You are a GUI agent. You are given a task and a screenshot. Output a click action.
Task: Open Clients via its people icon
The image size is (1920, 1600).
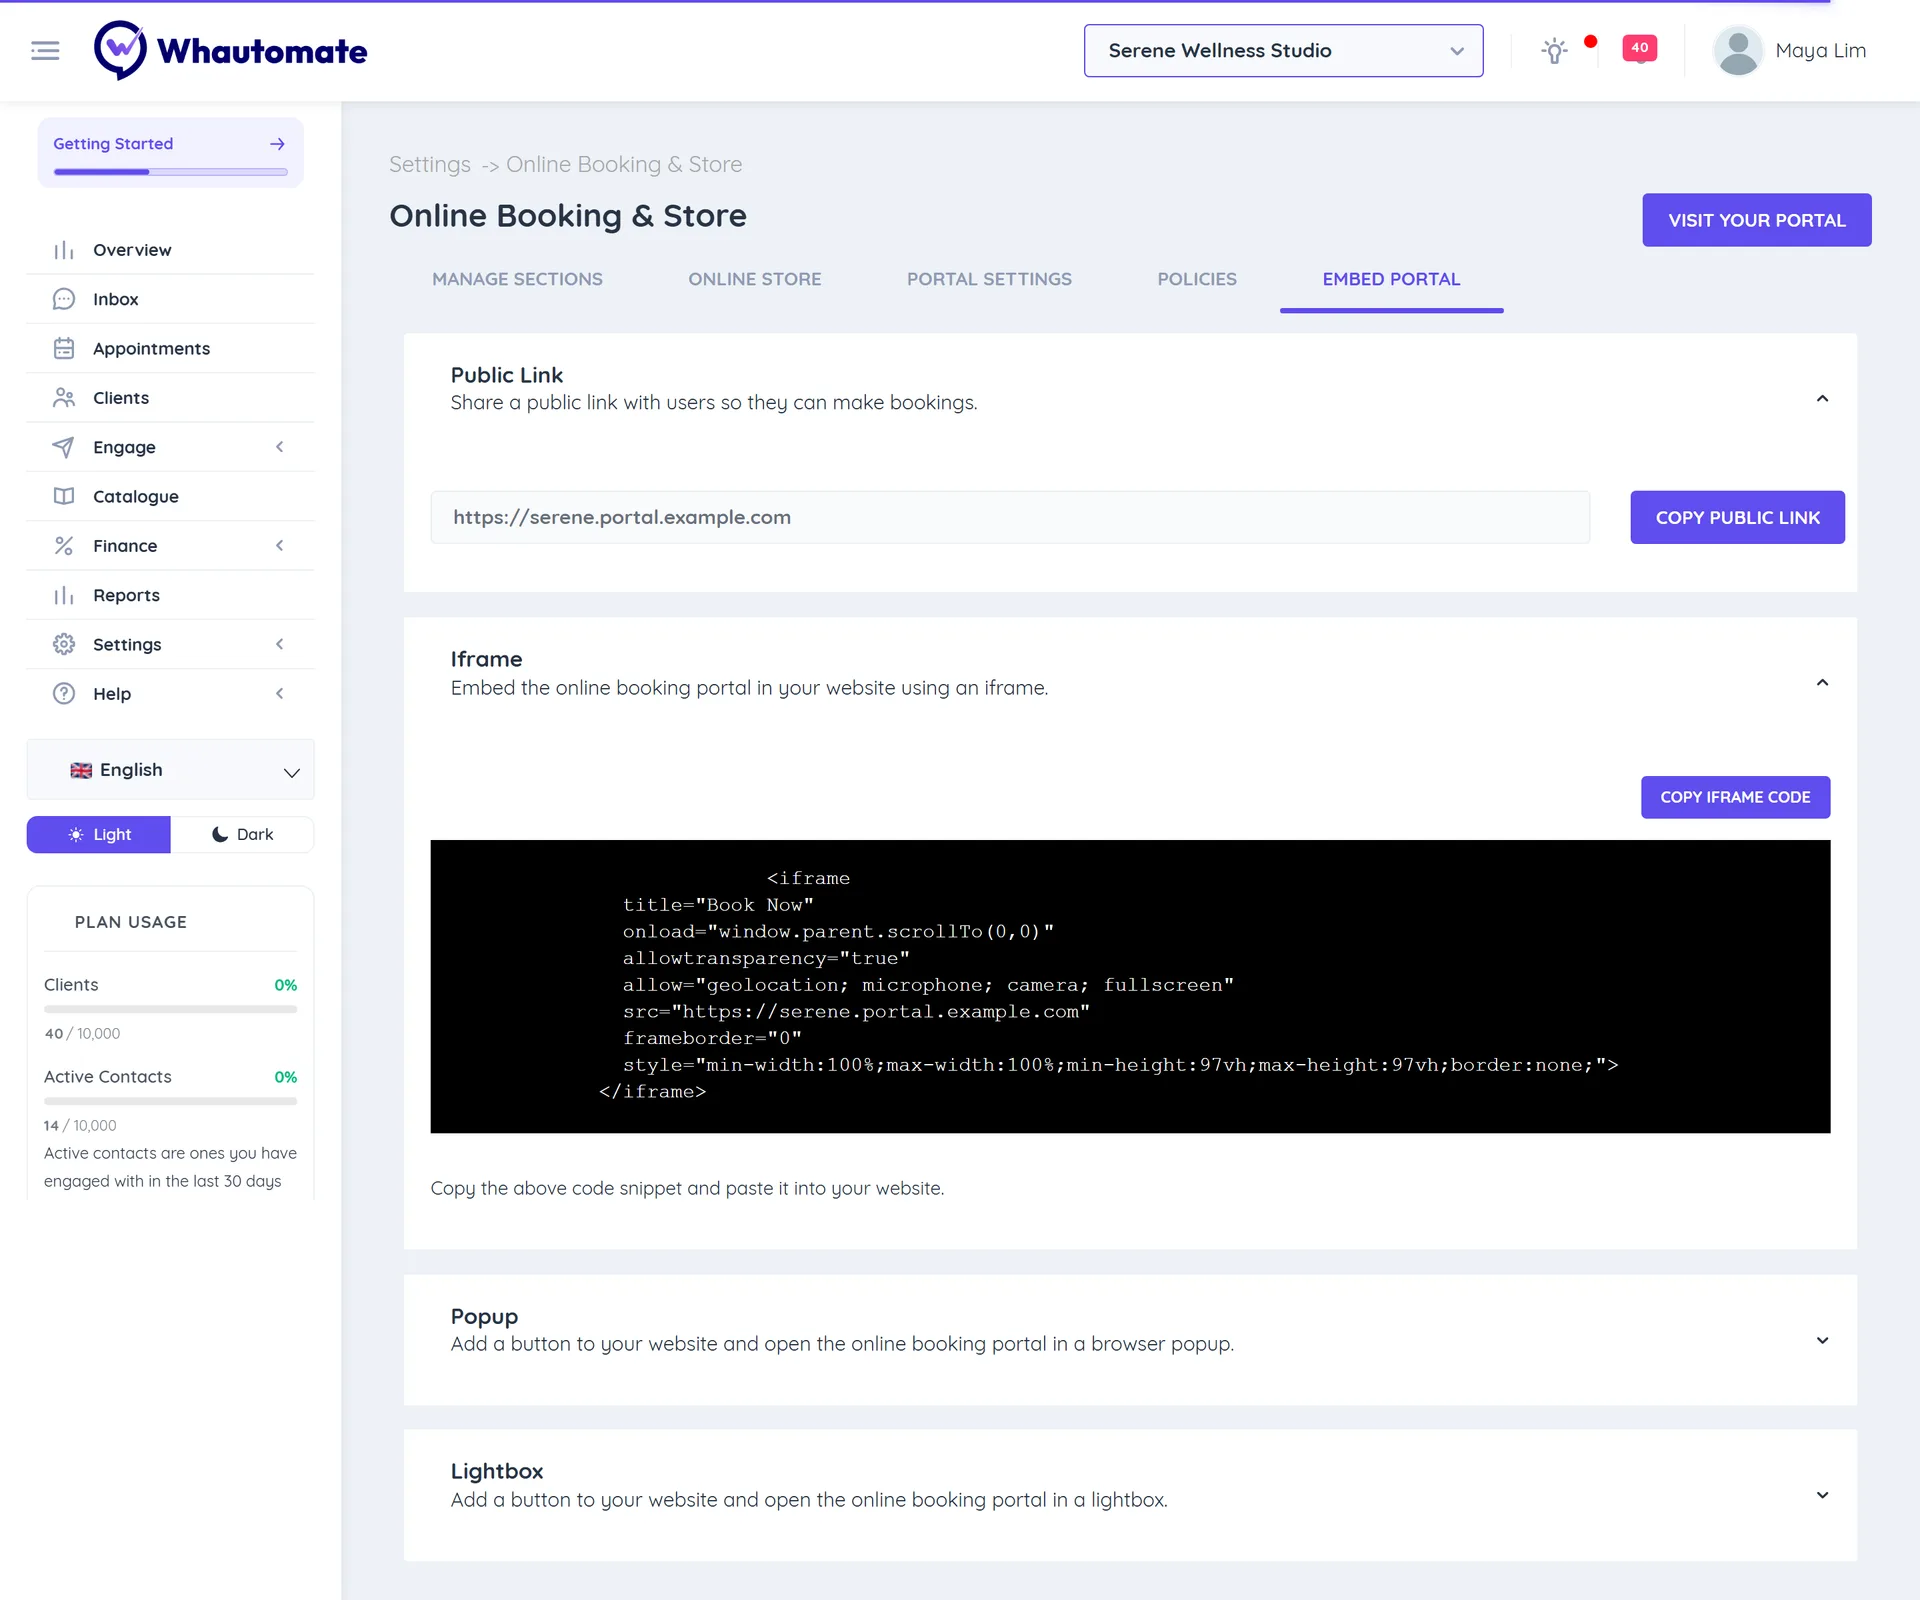coord(64,398)
